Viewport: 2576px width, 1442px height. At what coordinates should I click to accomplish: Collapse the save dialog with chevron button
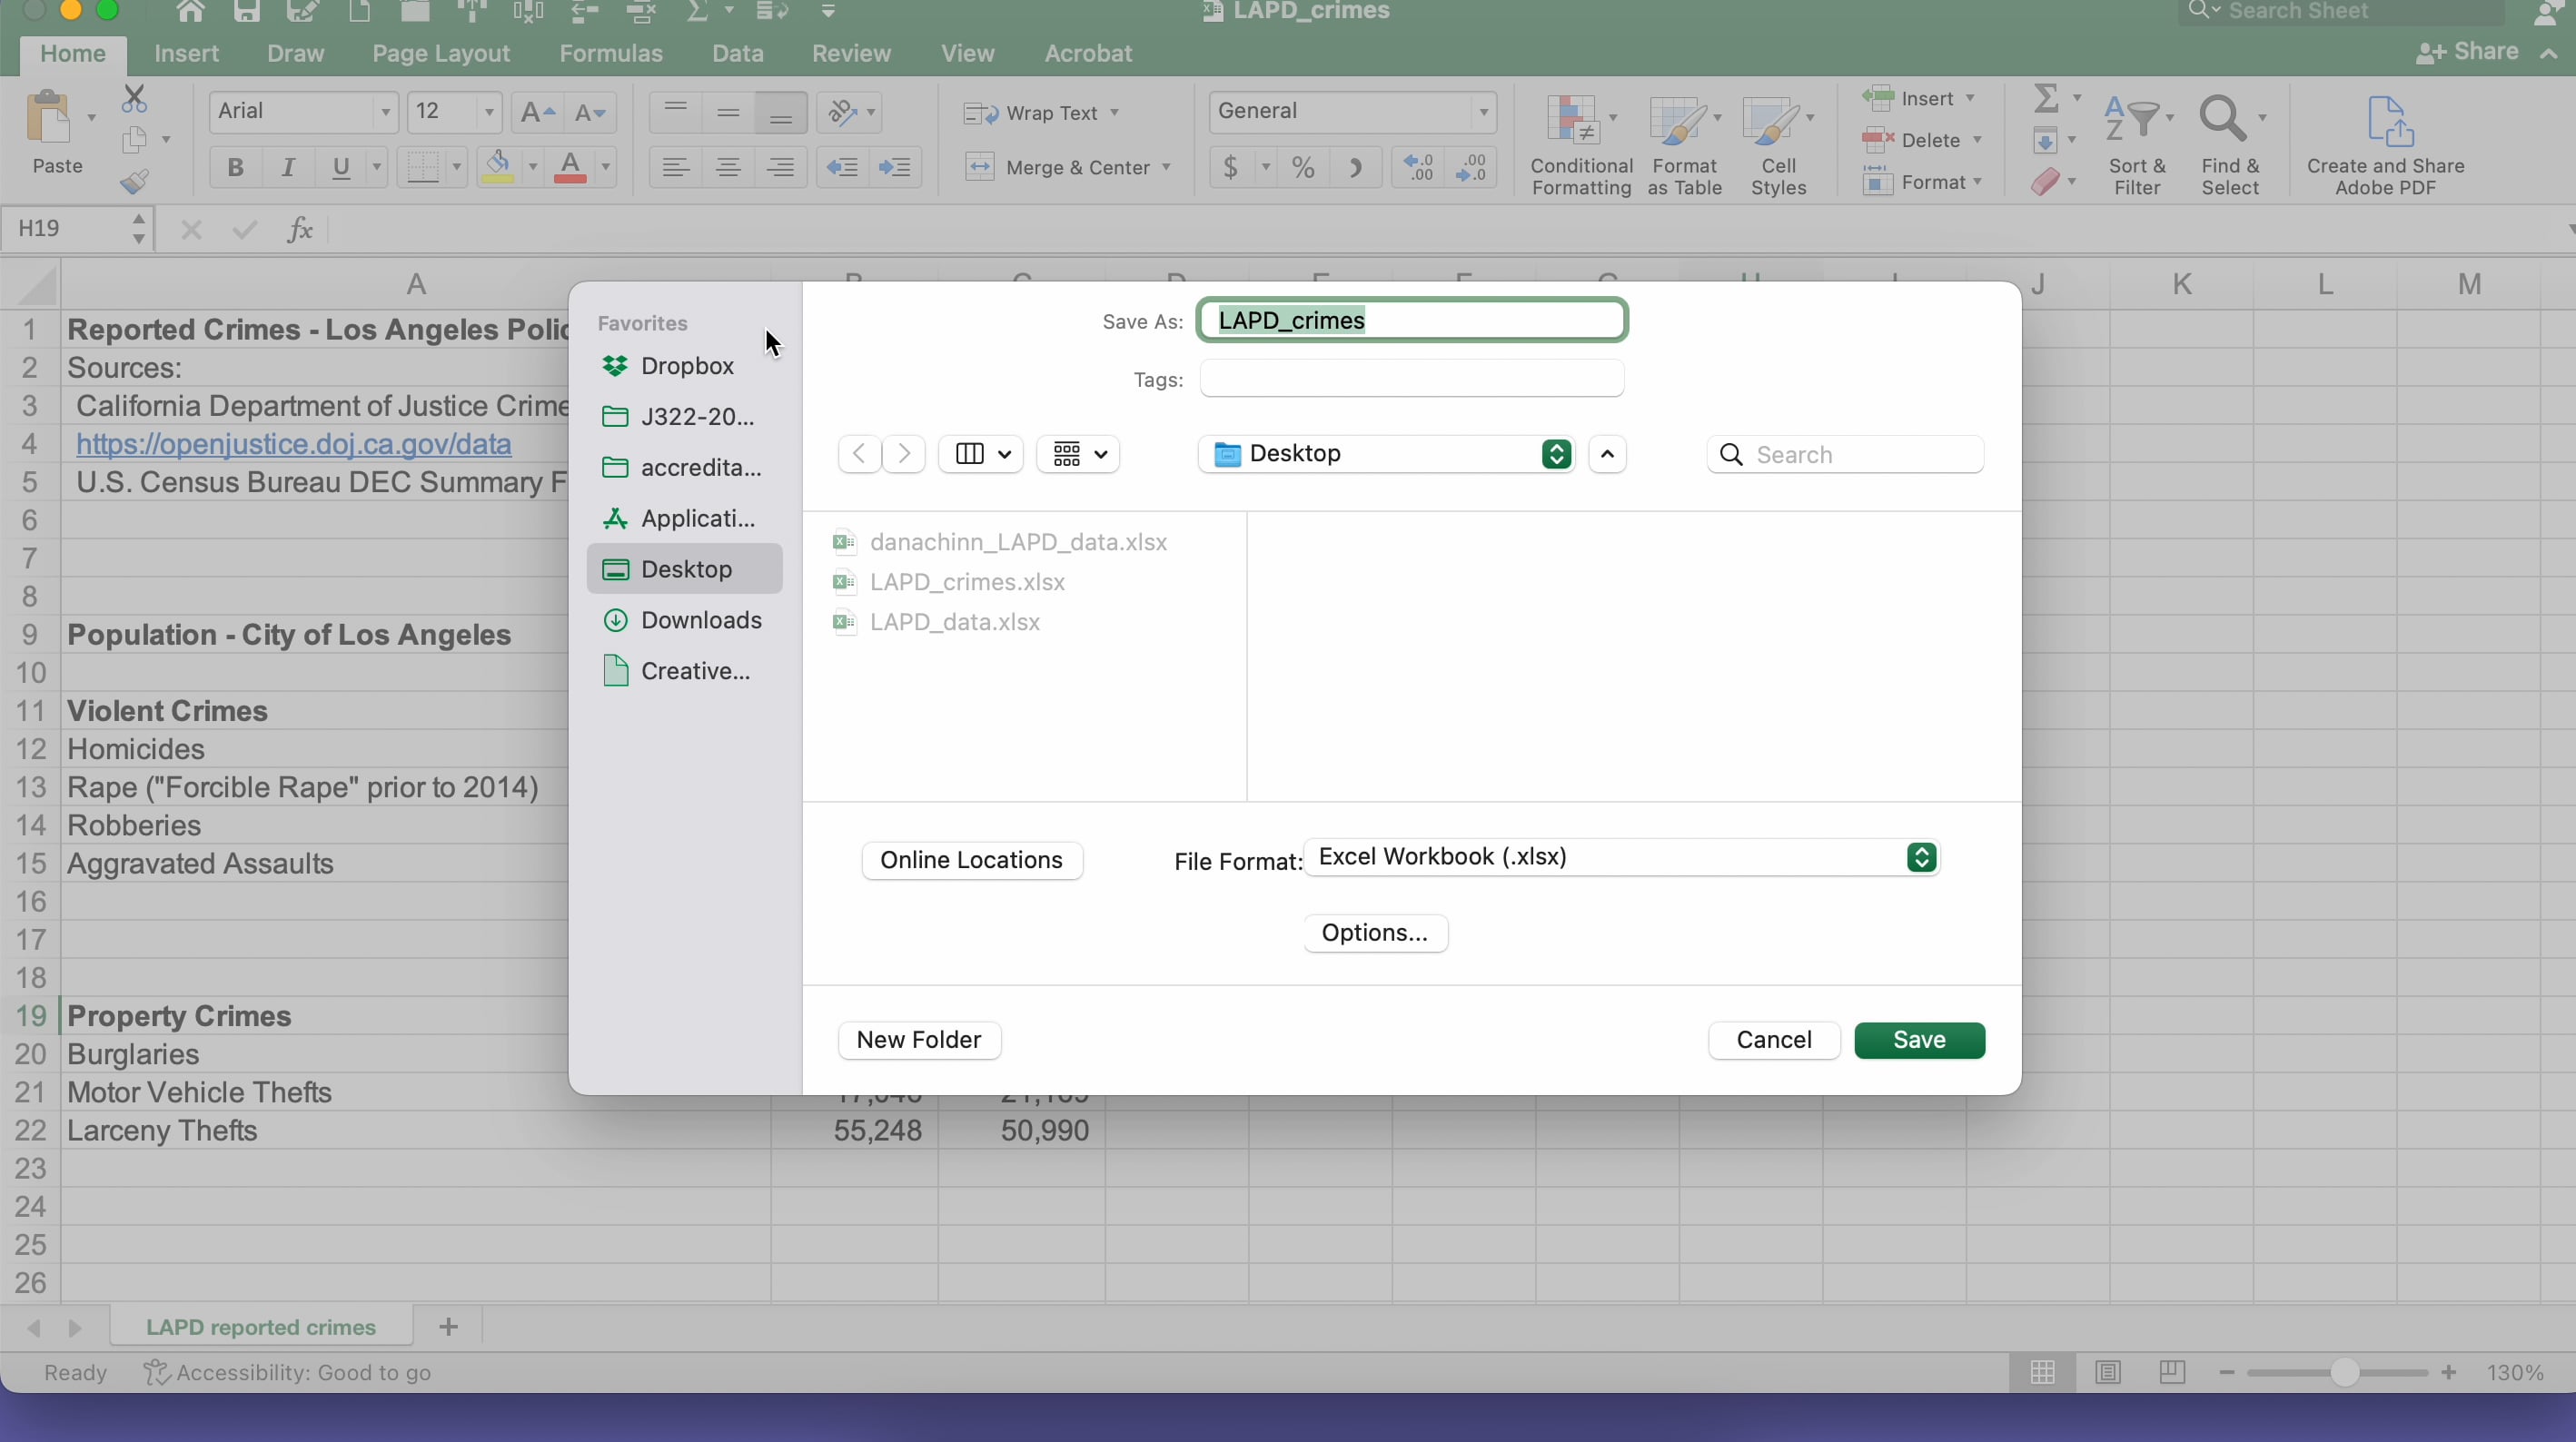pos(1607,454)
